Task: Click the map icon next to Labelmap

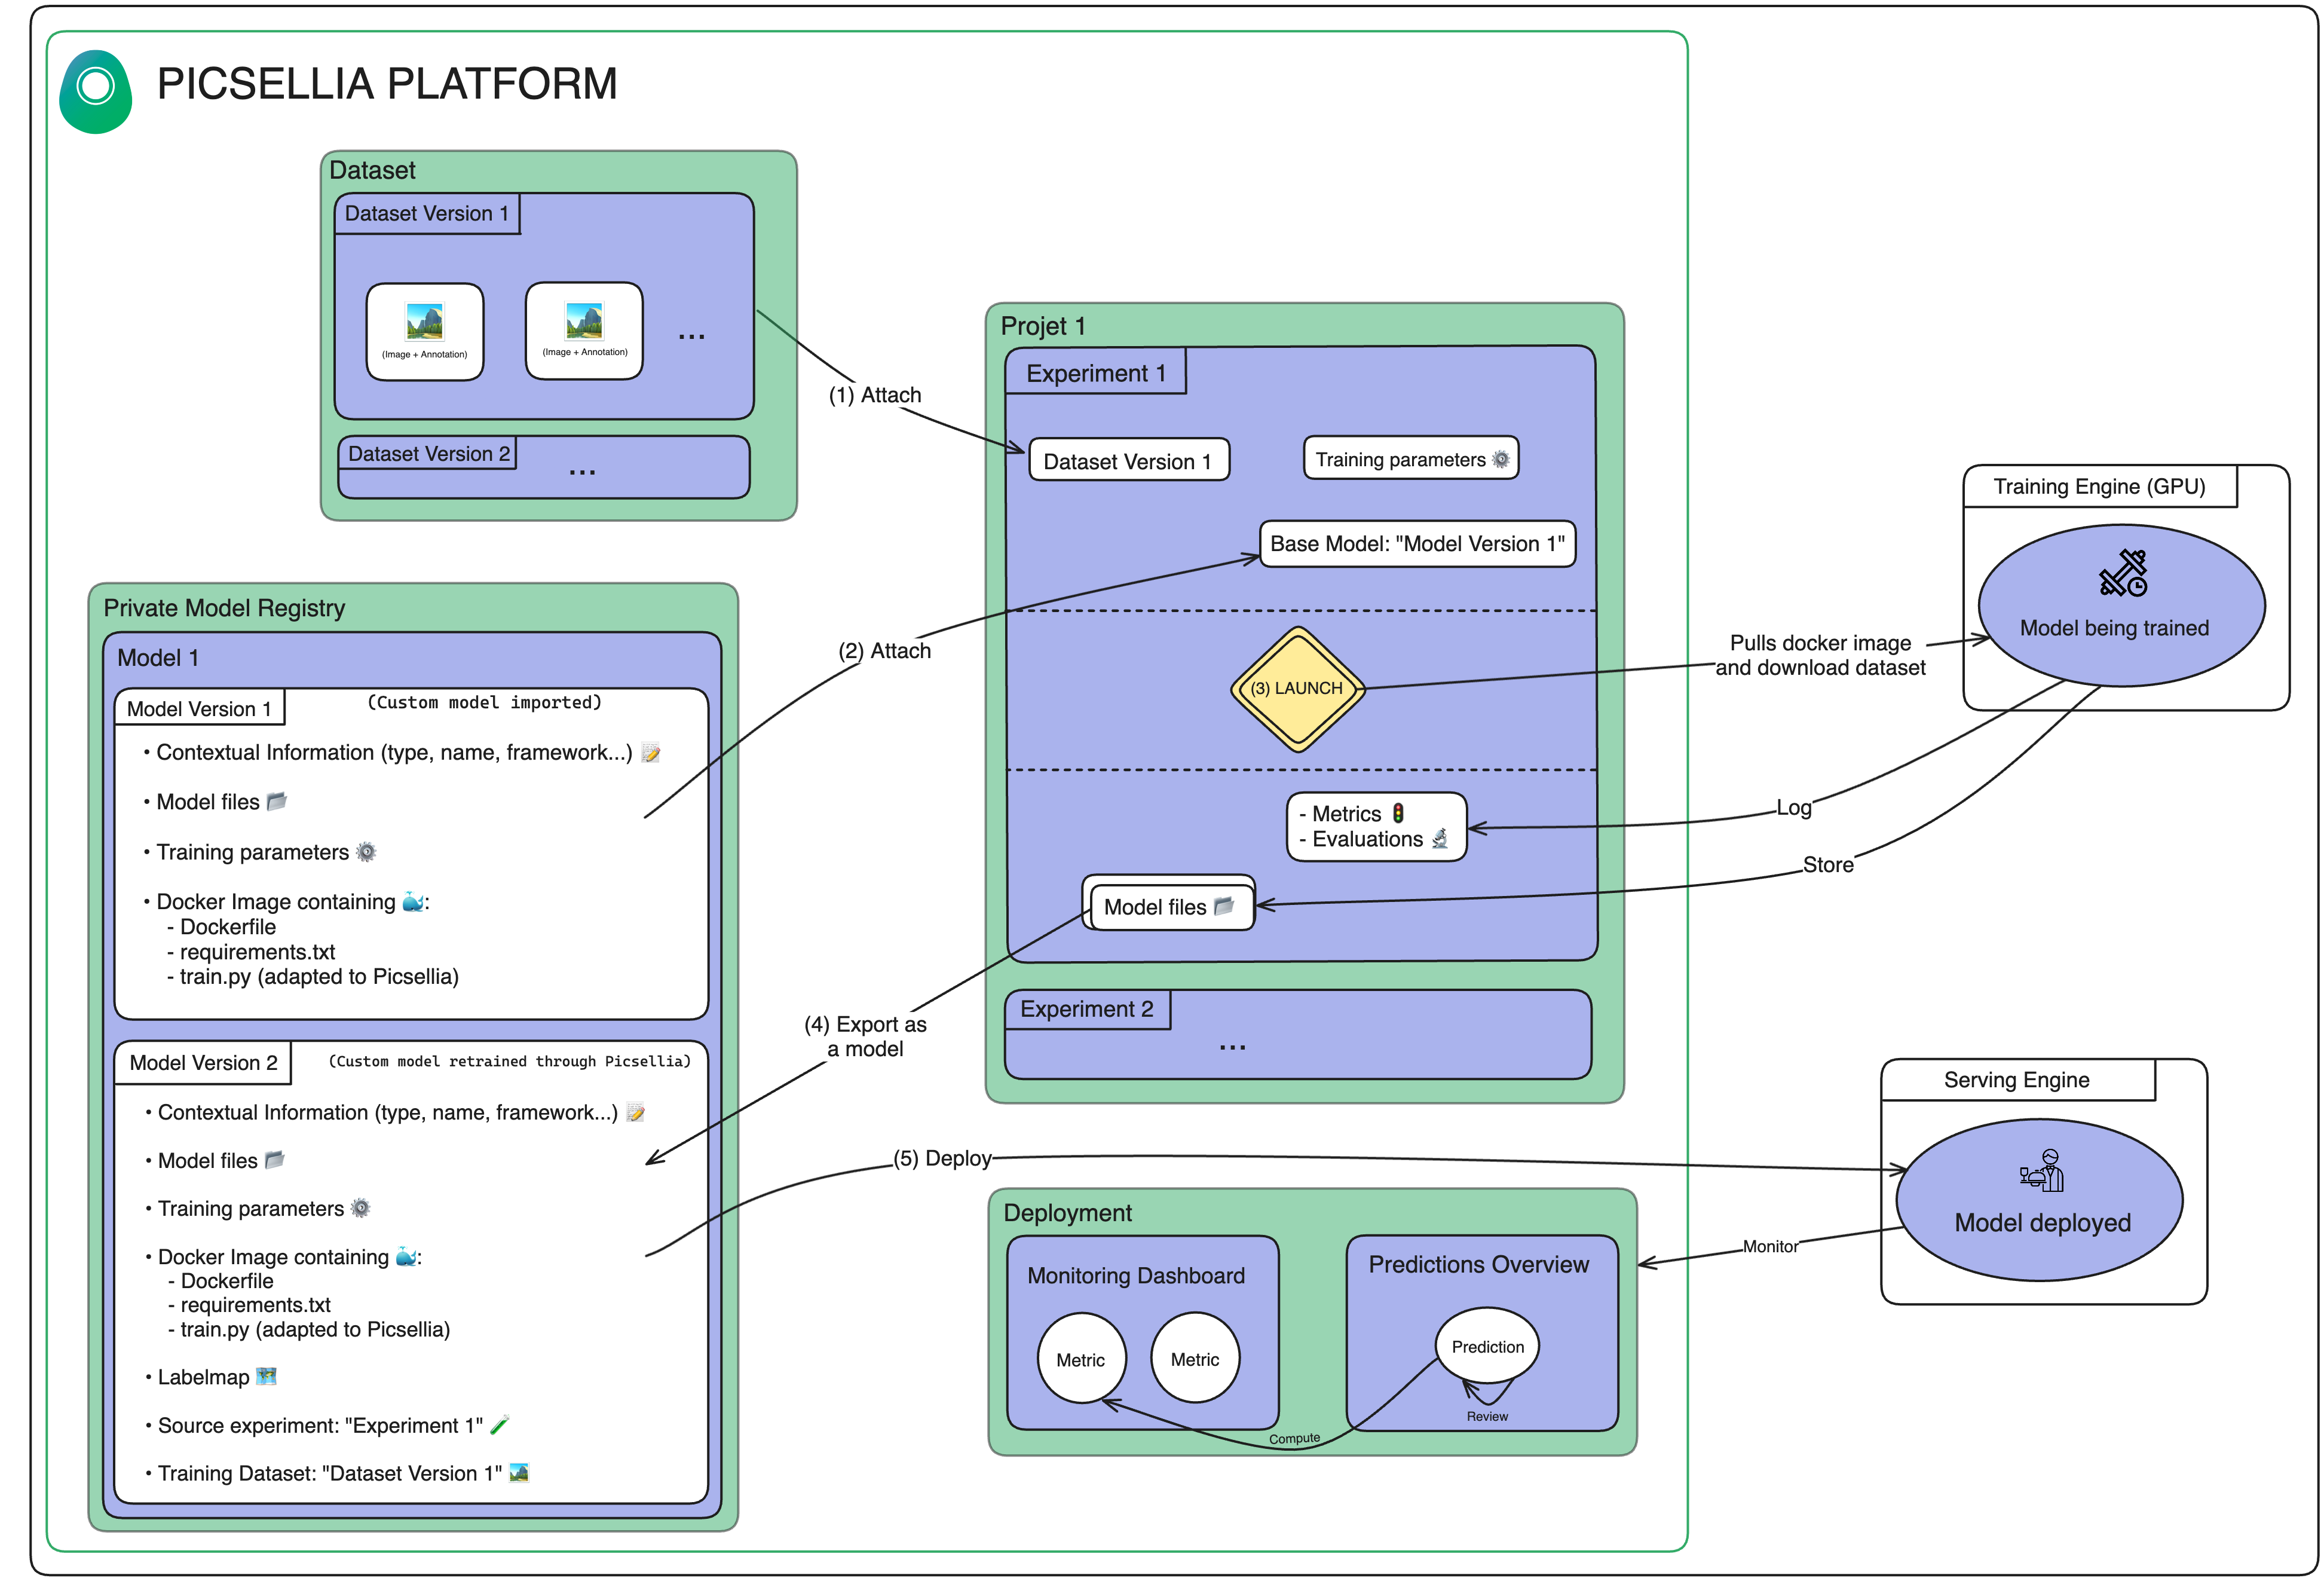Action: click(x=266, y=1376)
